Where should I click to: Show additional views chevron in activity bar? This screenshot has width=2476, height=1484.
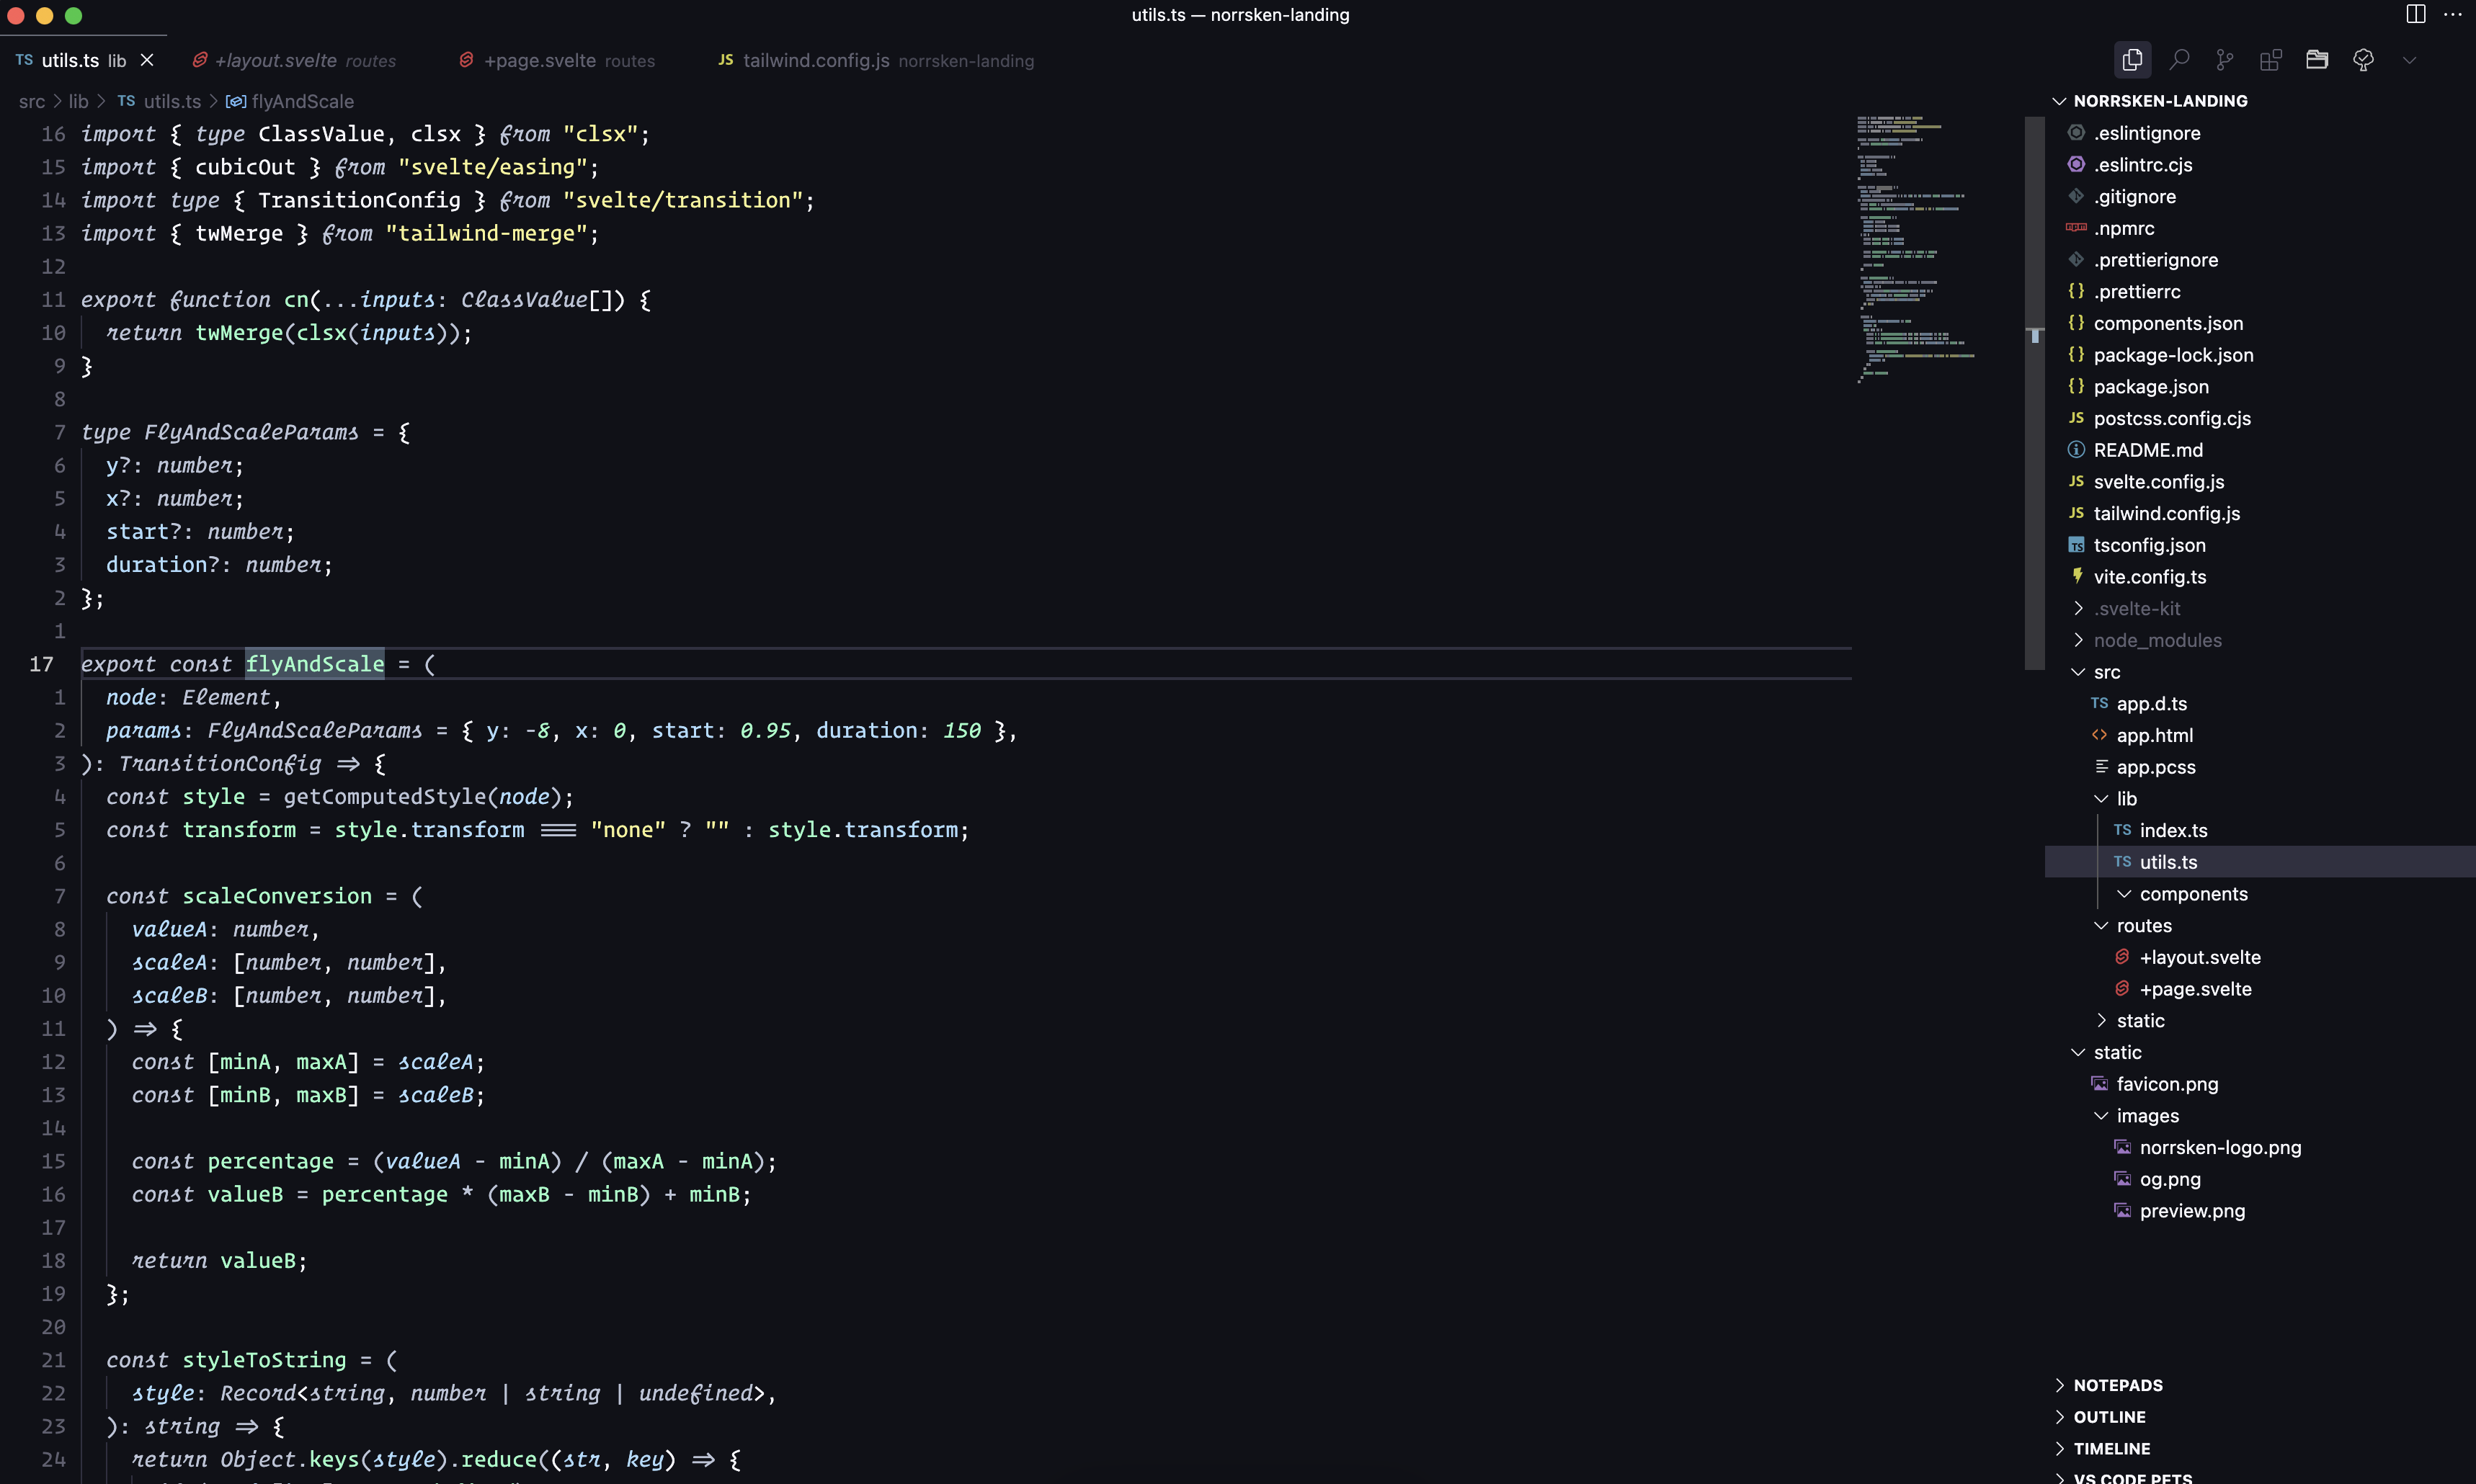[2409, 60]
